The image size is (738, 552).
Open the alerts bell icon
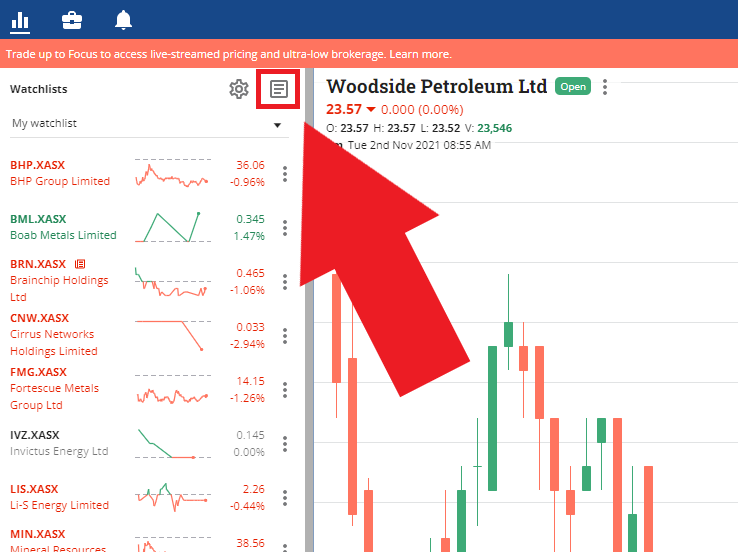point(123,20)
